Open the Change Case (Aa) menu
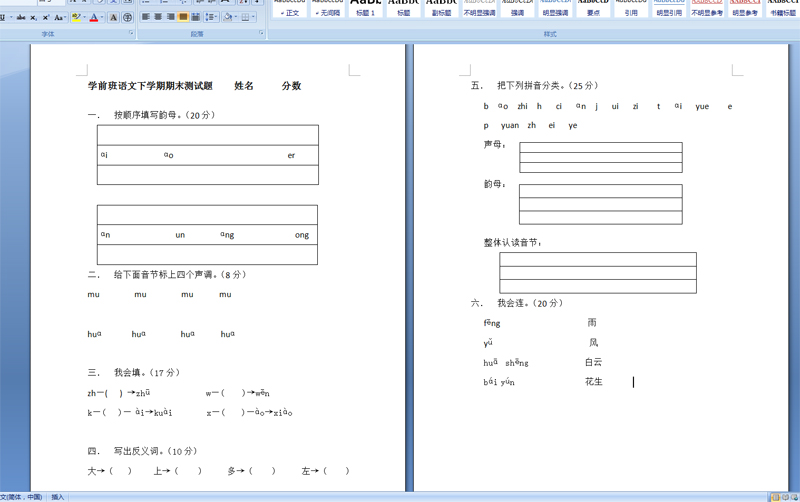The width and height of the screenshot is (800, 502). [x=60, y=17]
